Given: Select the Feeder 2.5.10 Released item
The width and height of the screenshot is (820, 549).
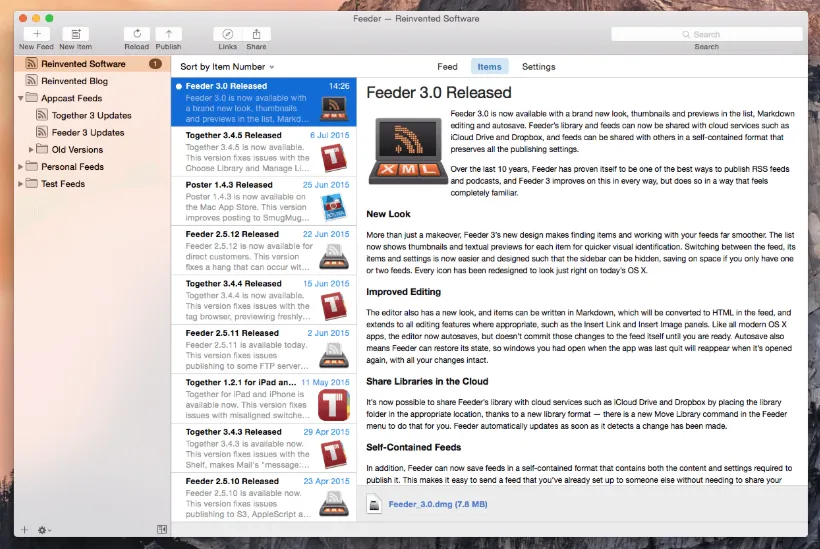Looking at the screenshot, I should (x=264, y=497).
